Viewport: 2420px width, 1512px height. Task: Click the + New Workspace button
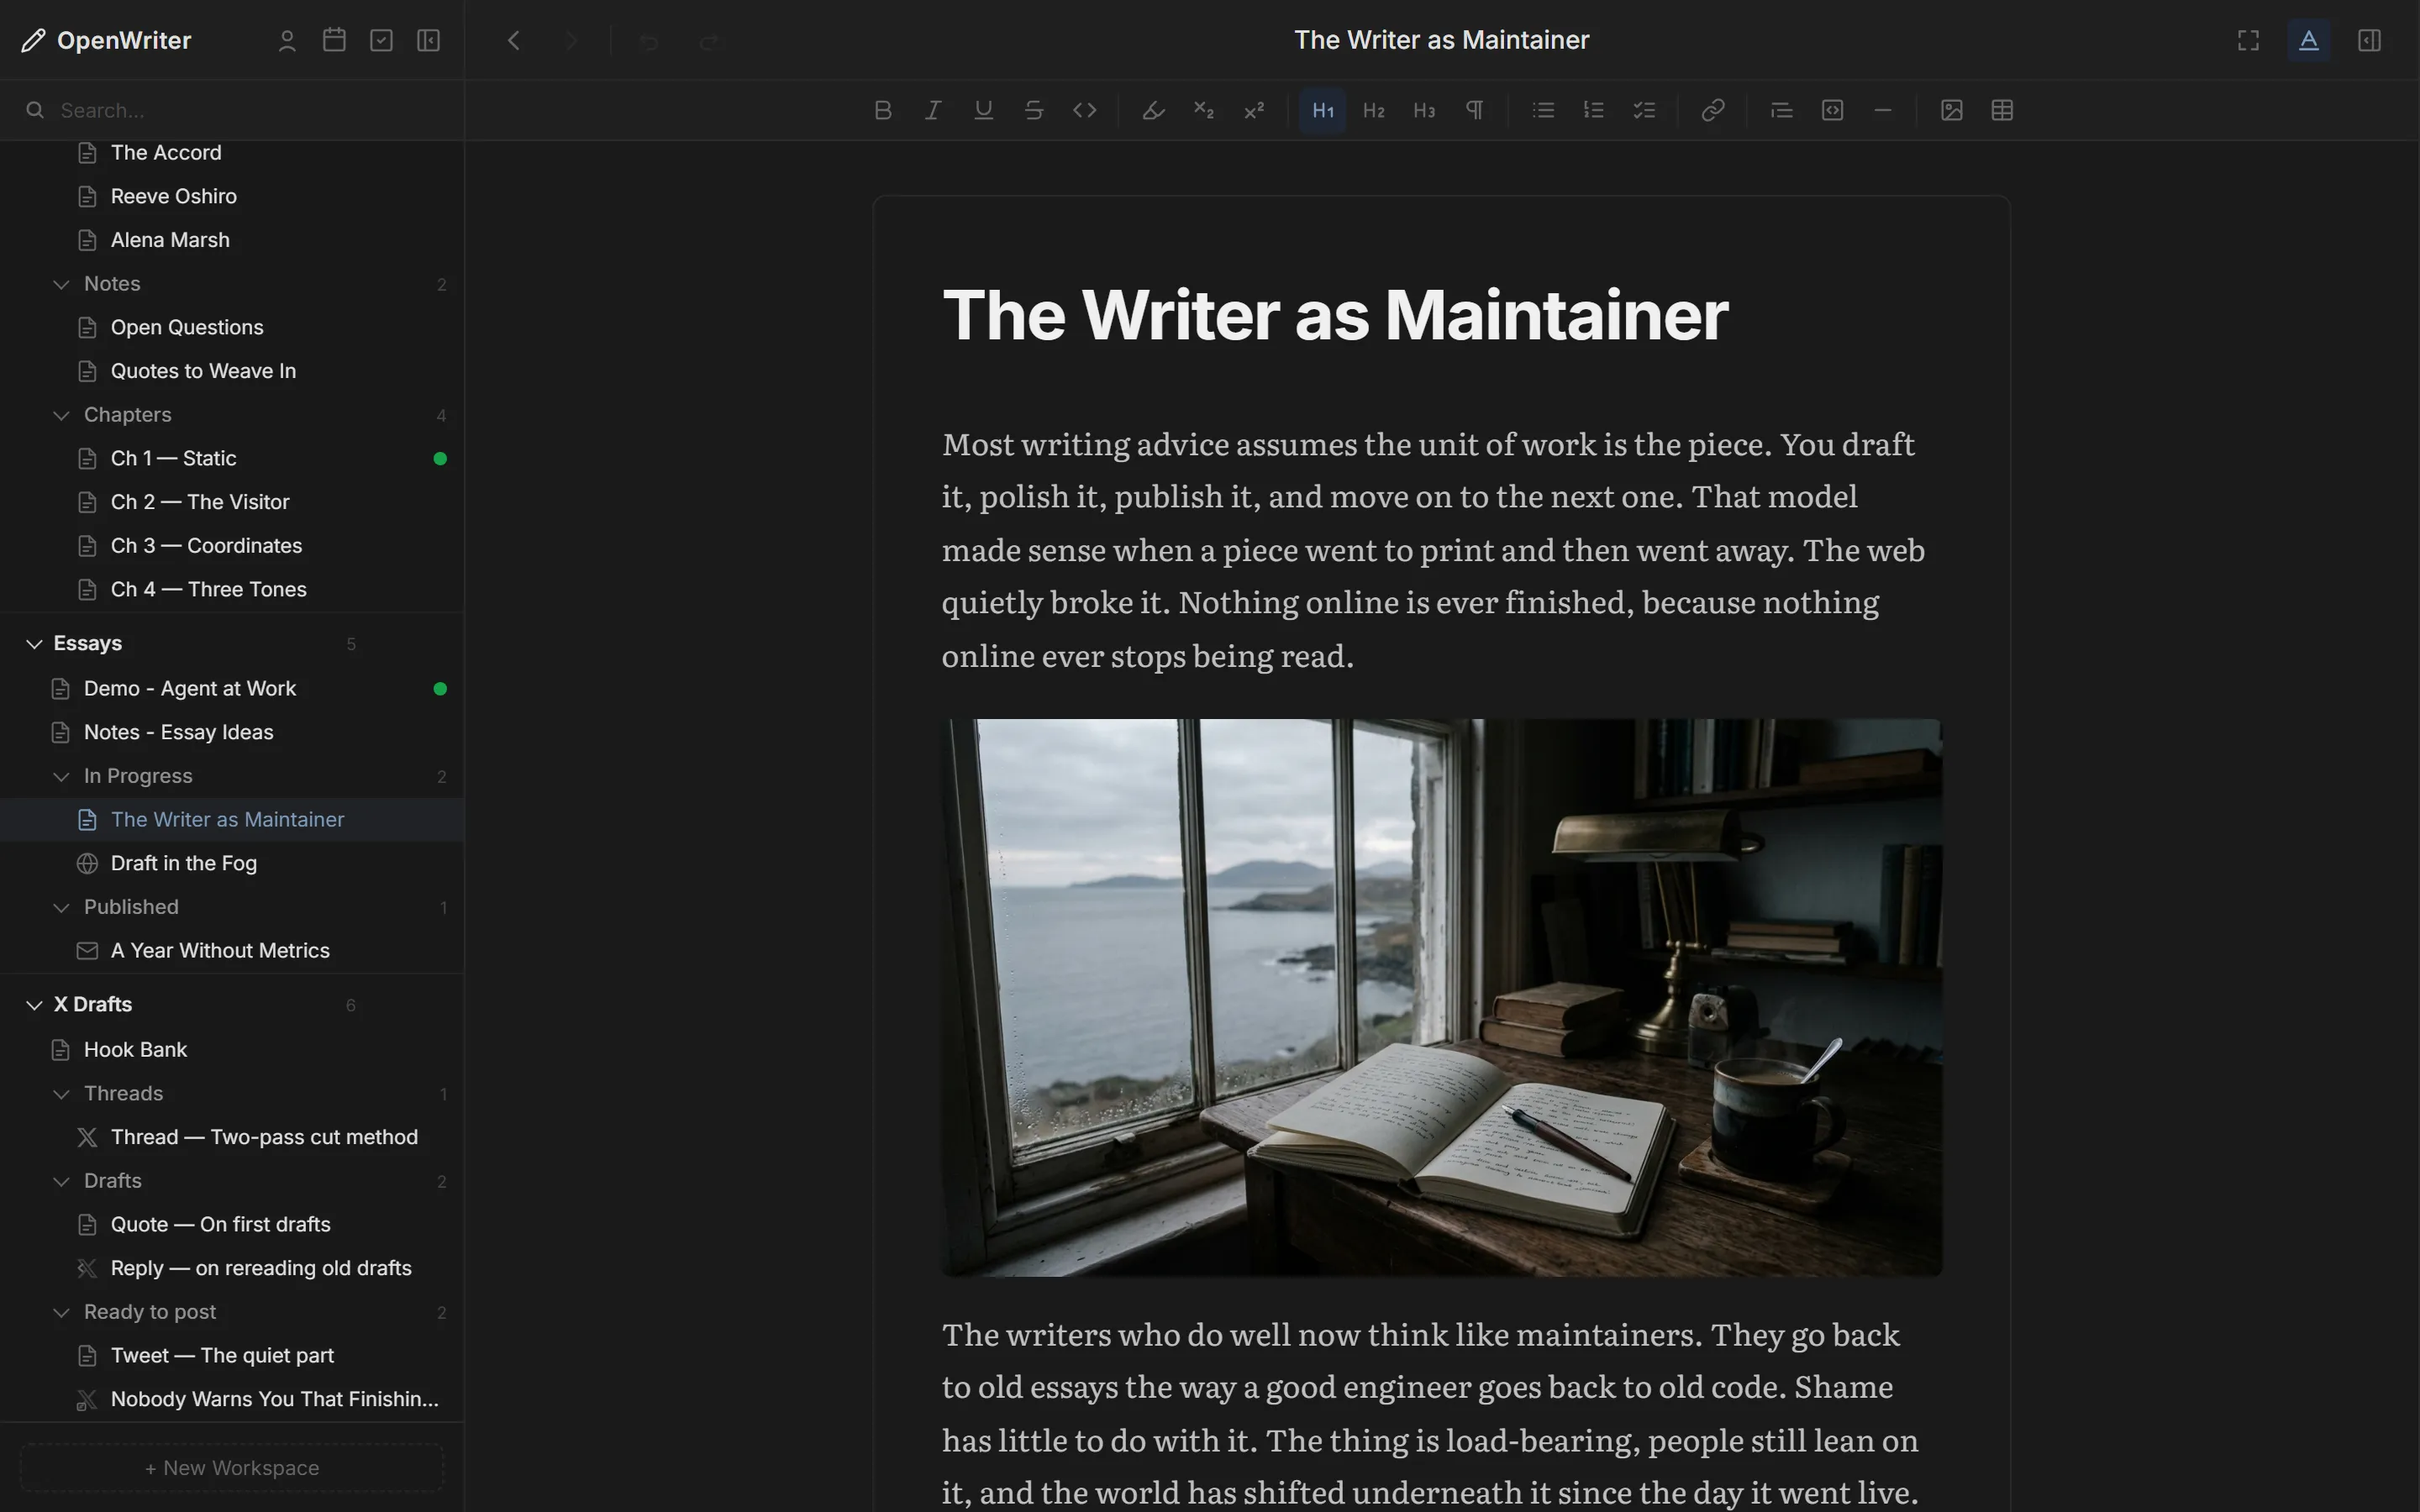point(232,1468)
